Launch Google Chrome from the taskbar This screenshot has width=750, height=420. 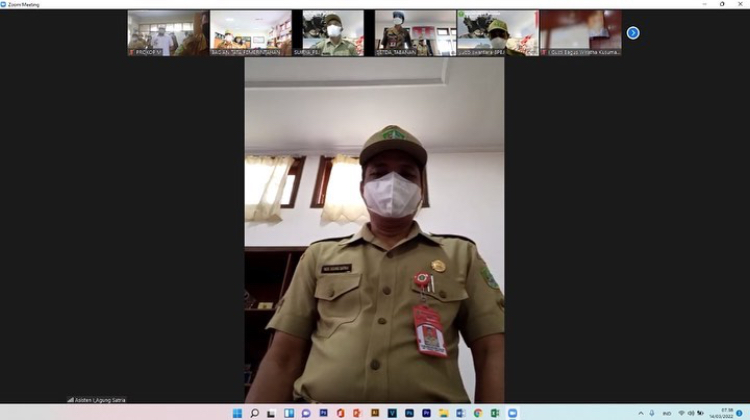tap(478, 412)
